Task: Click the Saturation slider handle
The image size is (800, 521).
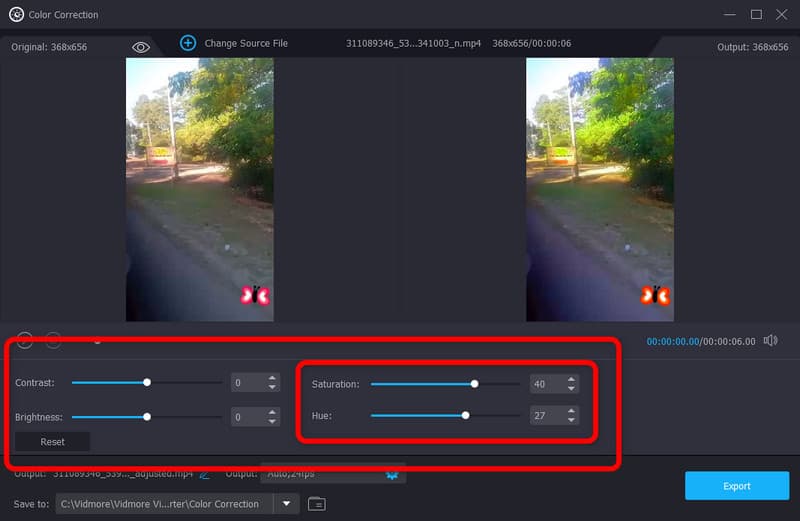Action: coord(475,383)
